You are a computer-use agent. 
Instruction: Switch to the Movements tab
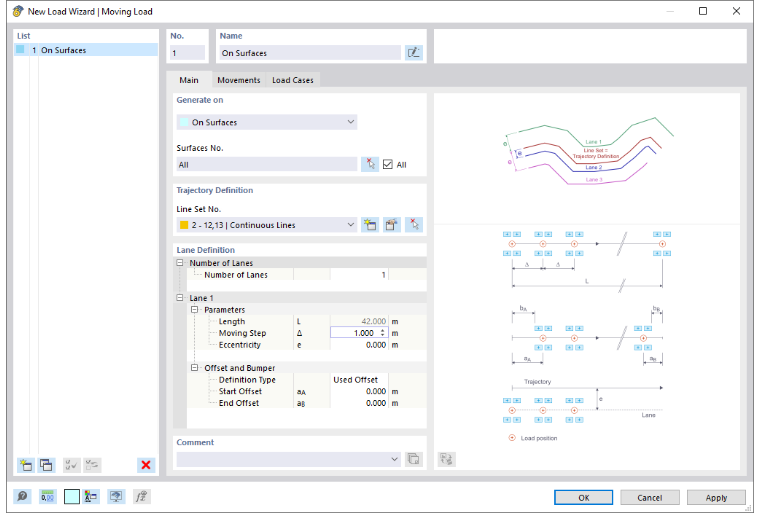coord(238,80)
